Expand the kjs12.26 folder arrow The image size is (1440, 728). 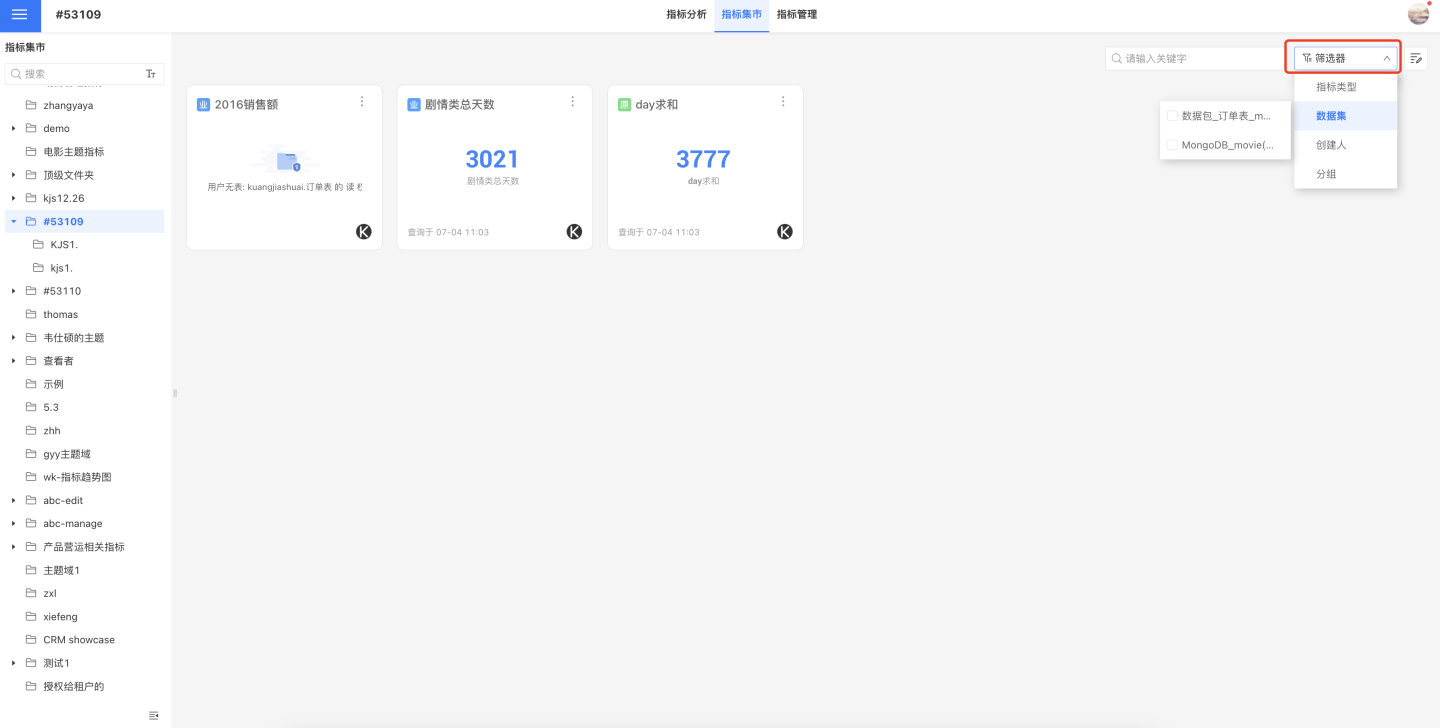14,198
